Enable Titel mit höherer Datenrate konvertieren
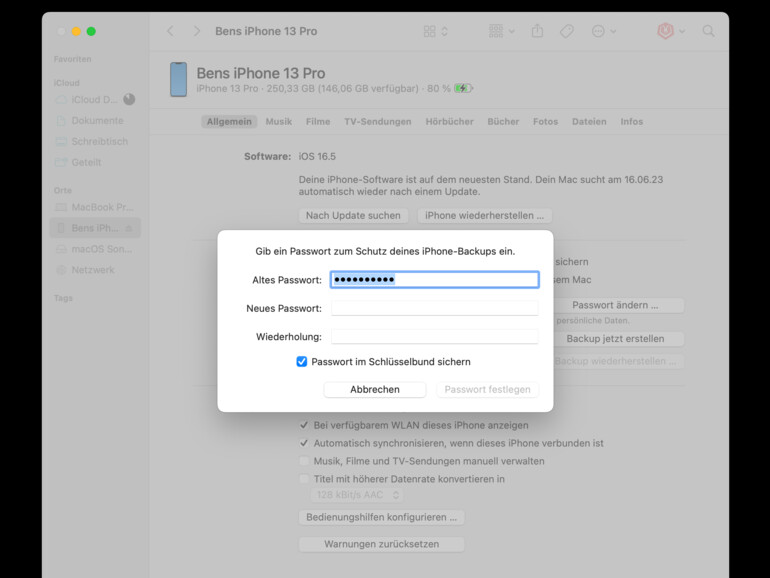The width and height of the screenshot is (770, 578). point(304,479)
